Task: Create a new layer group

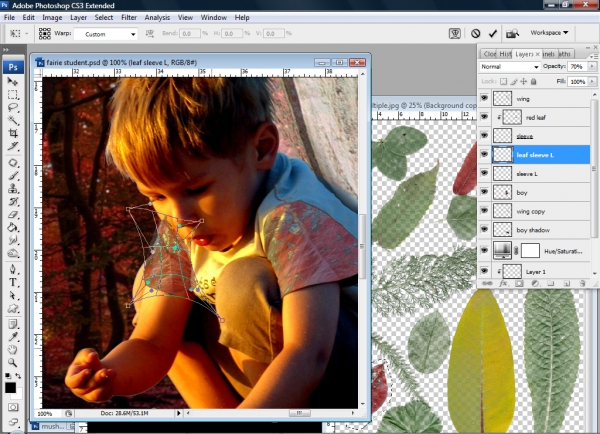Action: click(551, 284)
